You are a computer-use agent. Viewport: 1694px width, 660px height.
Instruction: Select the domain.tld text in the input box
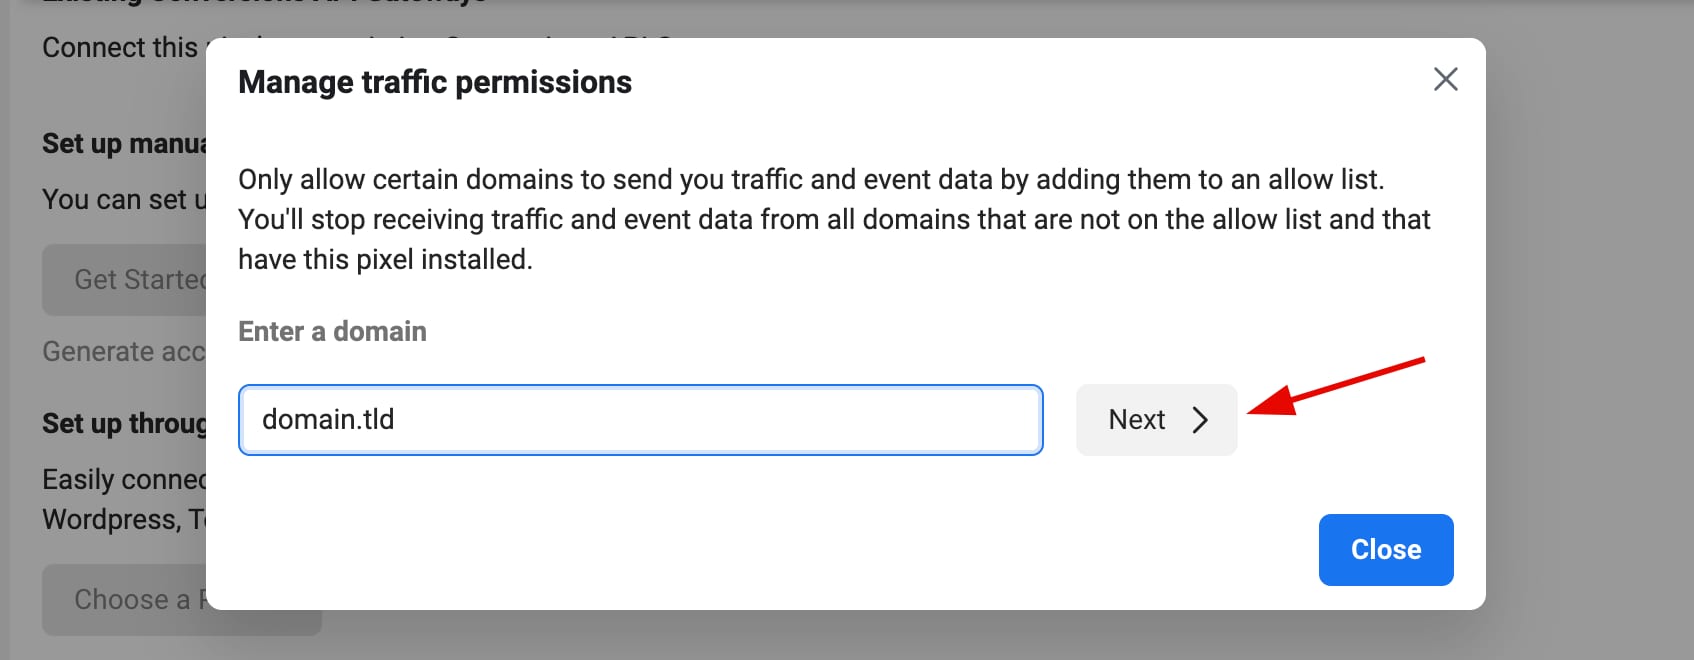[327, 420]
